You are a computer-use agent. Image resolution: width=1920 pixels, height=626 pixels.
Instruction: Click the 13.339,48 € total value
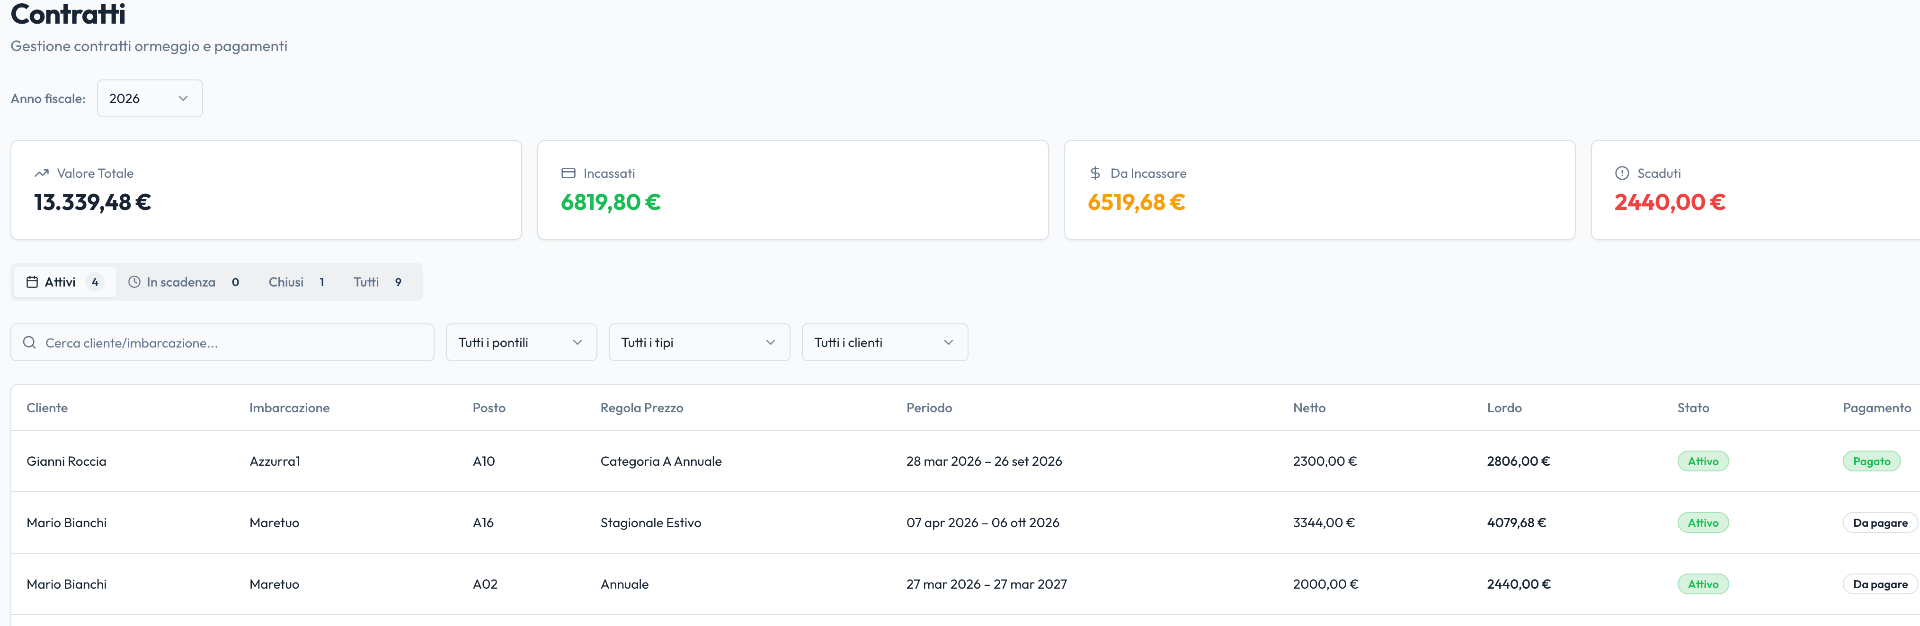[93, 202]
